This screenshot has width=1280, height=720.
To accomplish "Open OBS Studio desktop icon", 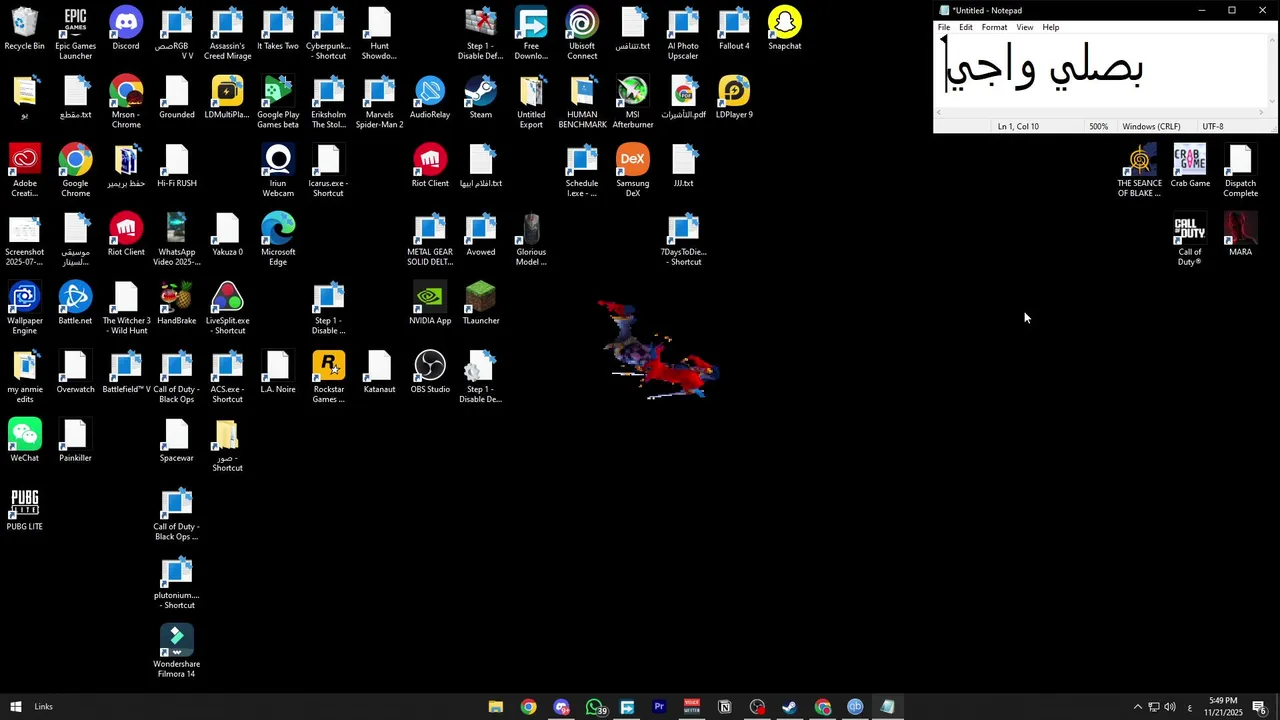I will pos(430,372).
